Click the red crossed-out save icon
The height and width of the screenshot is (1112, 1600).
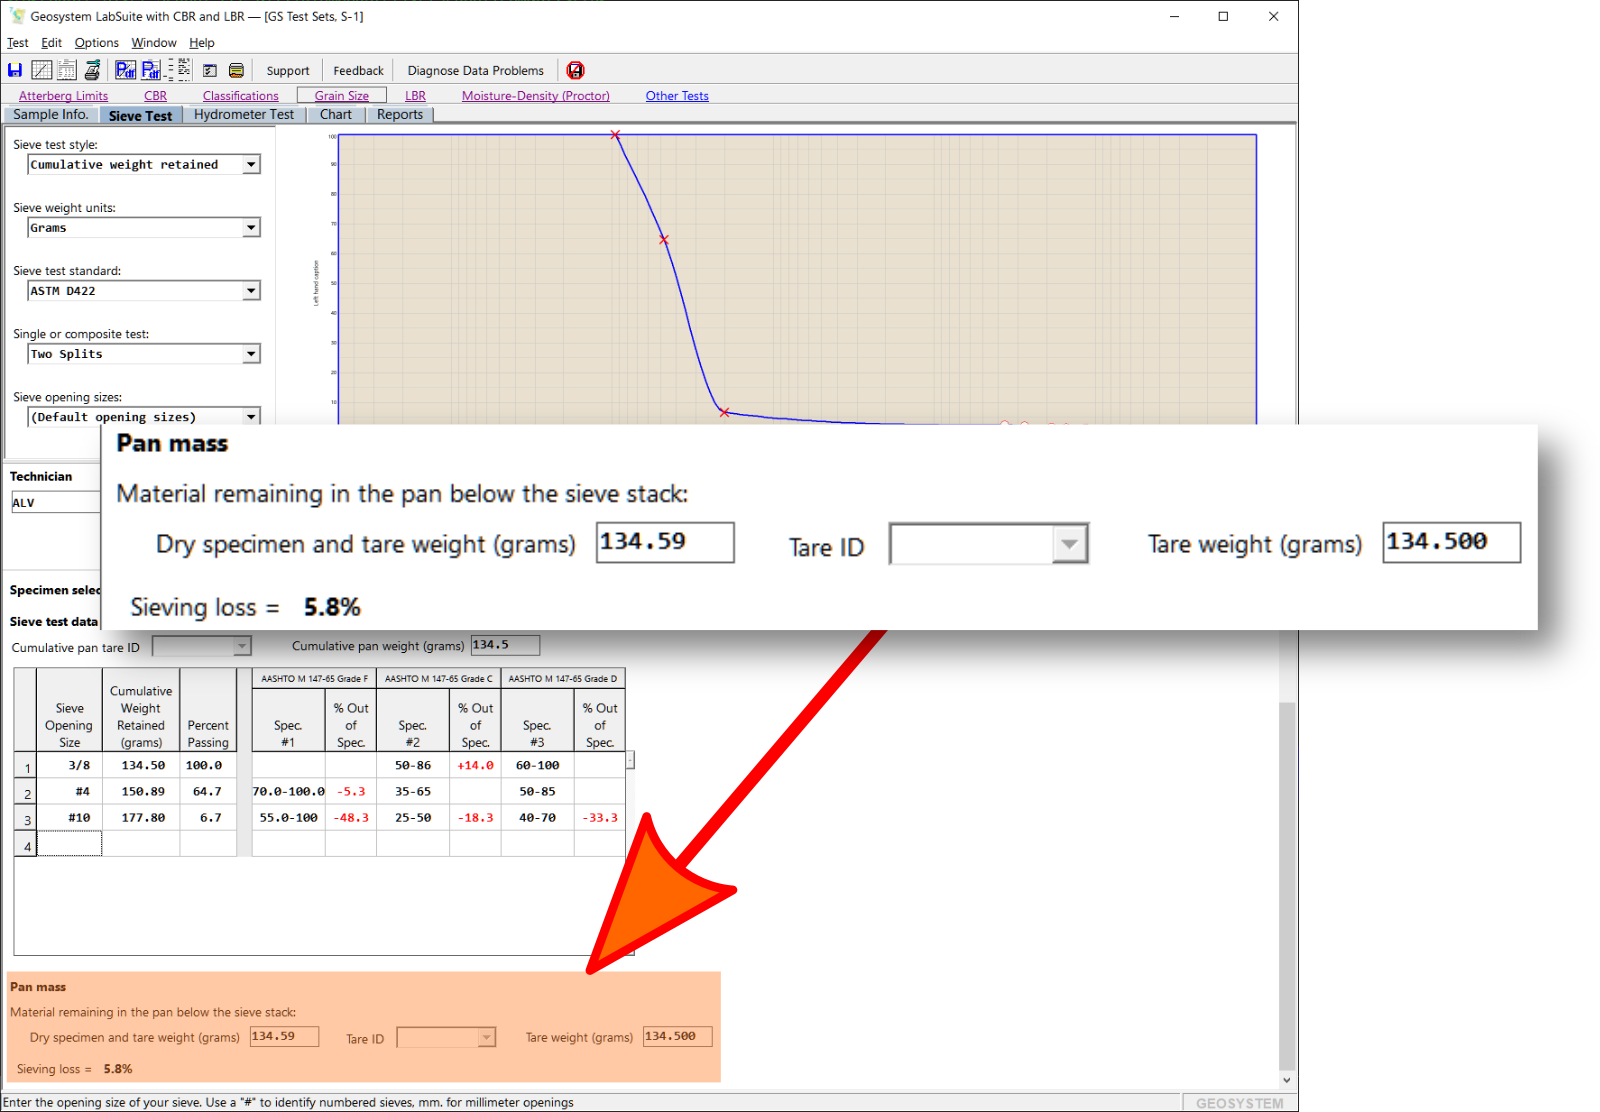pos(575,70)
